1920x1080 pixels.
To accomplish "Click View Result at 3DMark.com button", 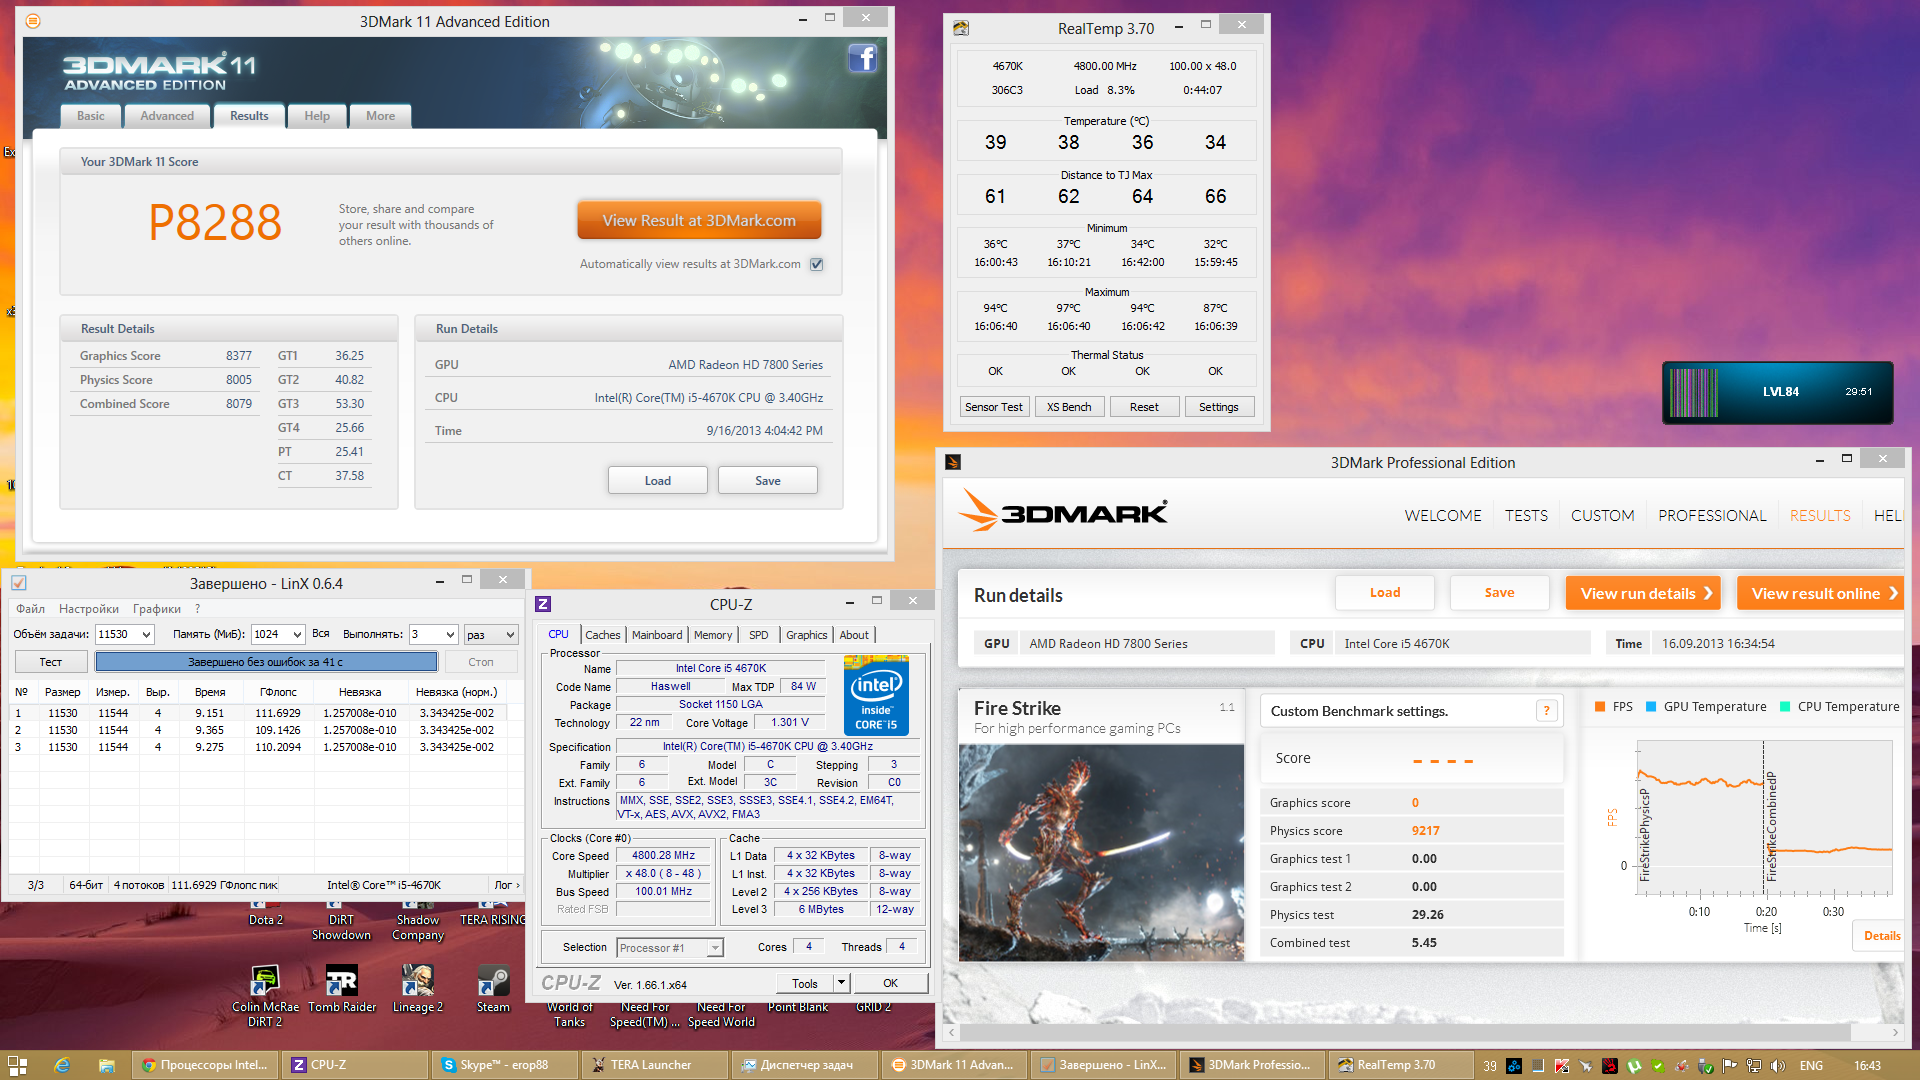I will [699, 221].
